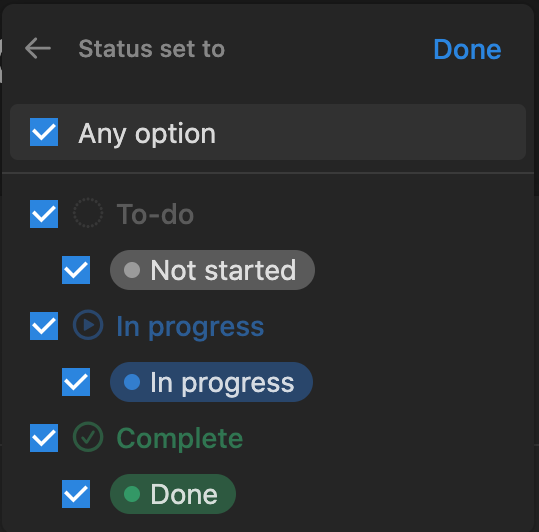Image resolution: width=539 pixels, height=532 pixels.
Task: Click the gray dot in Not started pill
Action: point(132,270)
